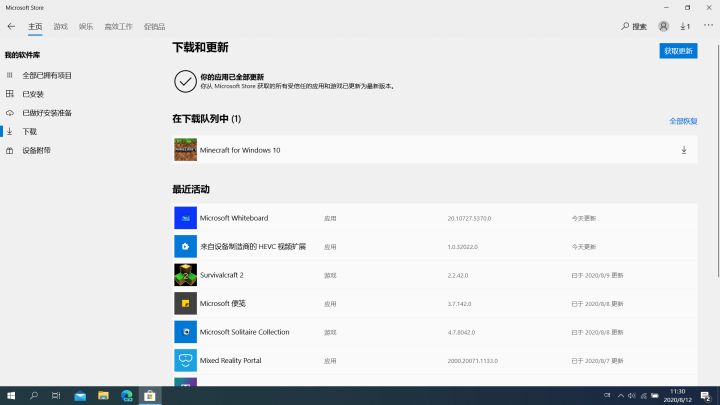Click the update date of Mixed Reality Portal
Image resolution: width=720 pixels, height=405 pixels.
click(x=597, y=361)
